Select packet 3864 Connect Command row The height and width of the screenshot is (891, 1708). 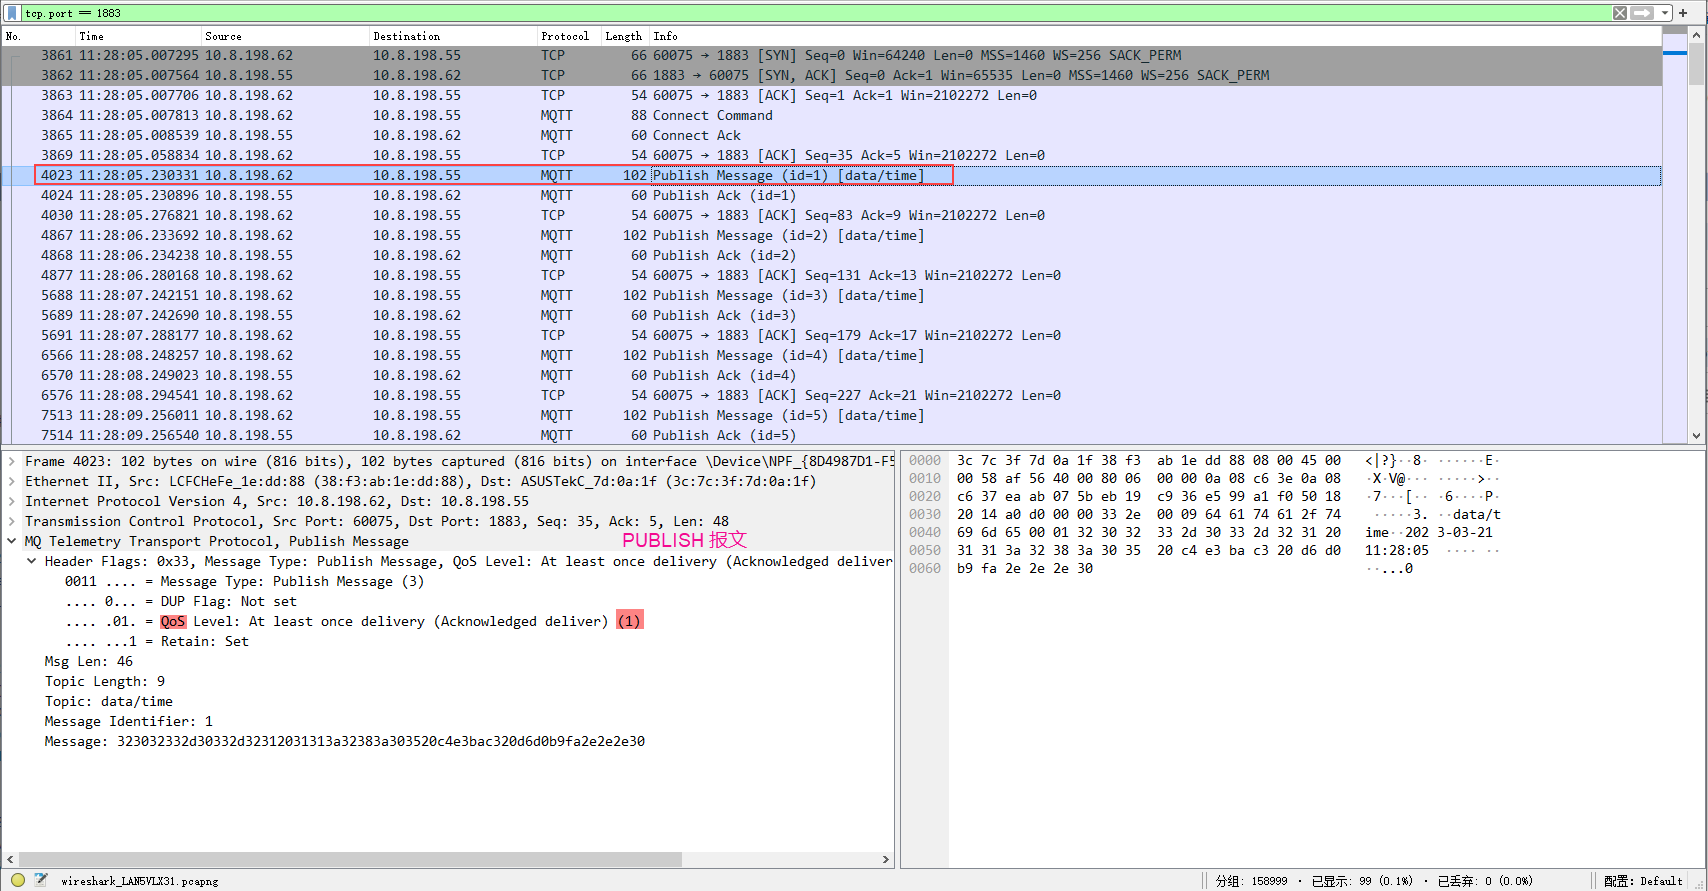[x=831, y=115]
